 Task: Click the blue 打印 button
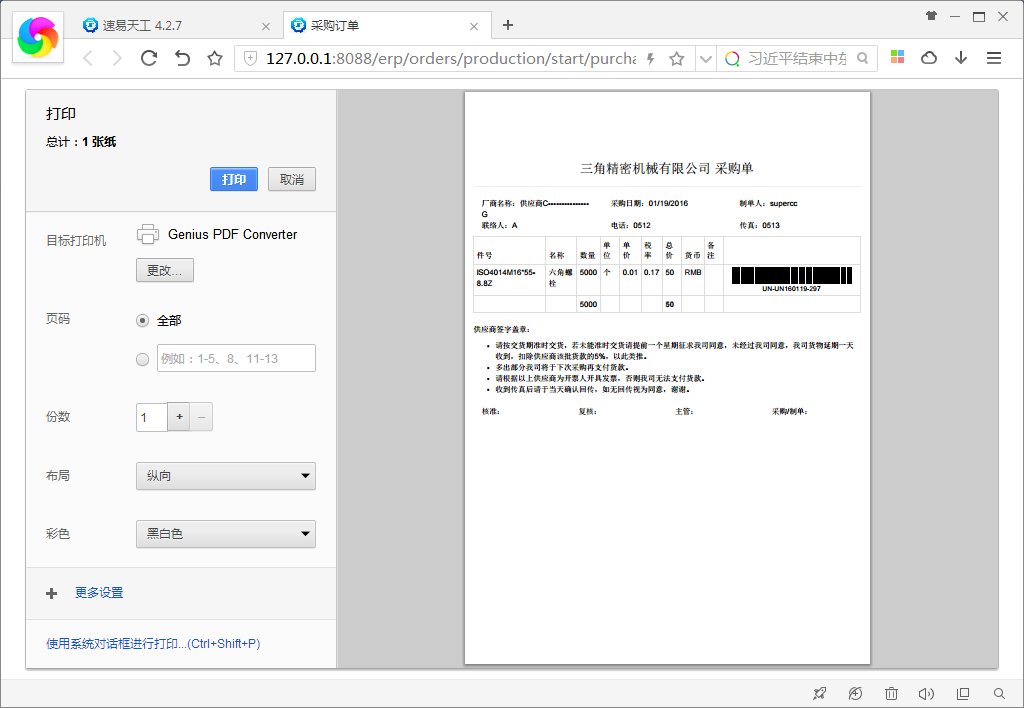pyautogui.click(x=234, y=179)
